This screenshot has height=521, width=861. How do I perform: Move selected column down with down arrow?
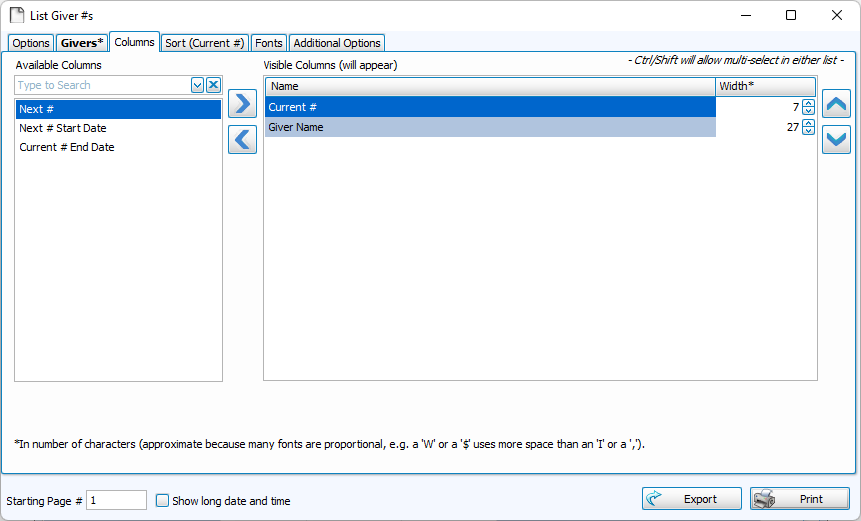[x=836, y=140]
